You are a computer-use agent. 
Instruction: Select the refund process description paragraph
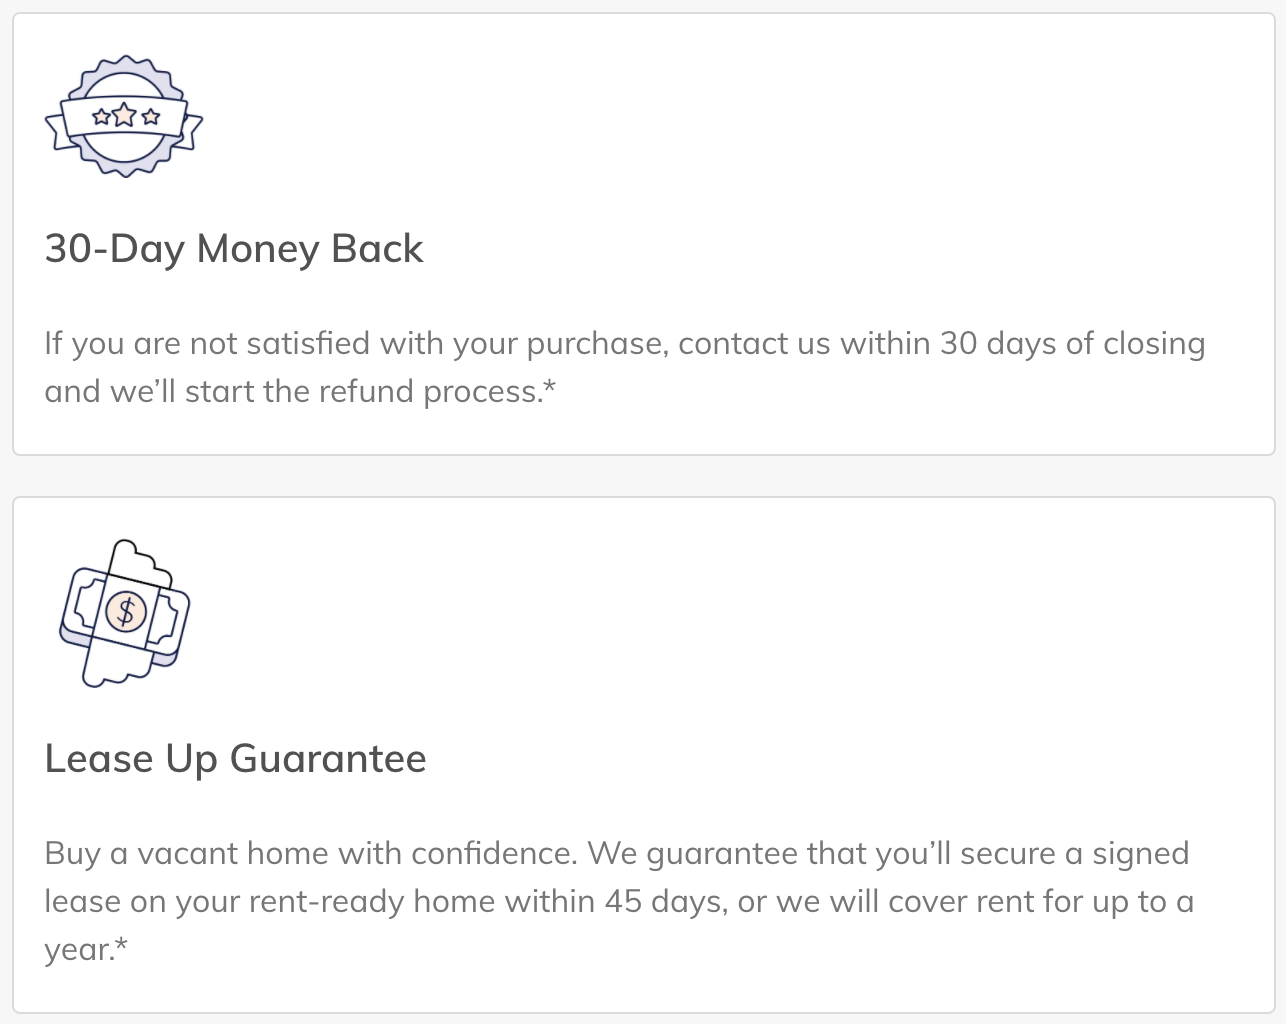pyautogui.click(x=625, y=367)
